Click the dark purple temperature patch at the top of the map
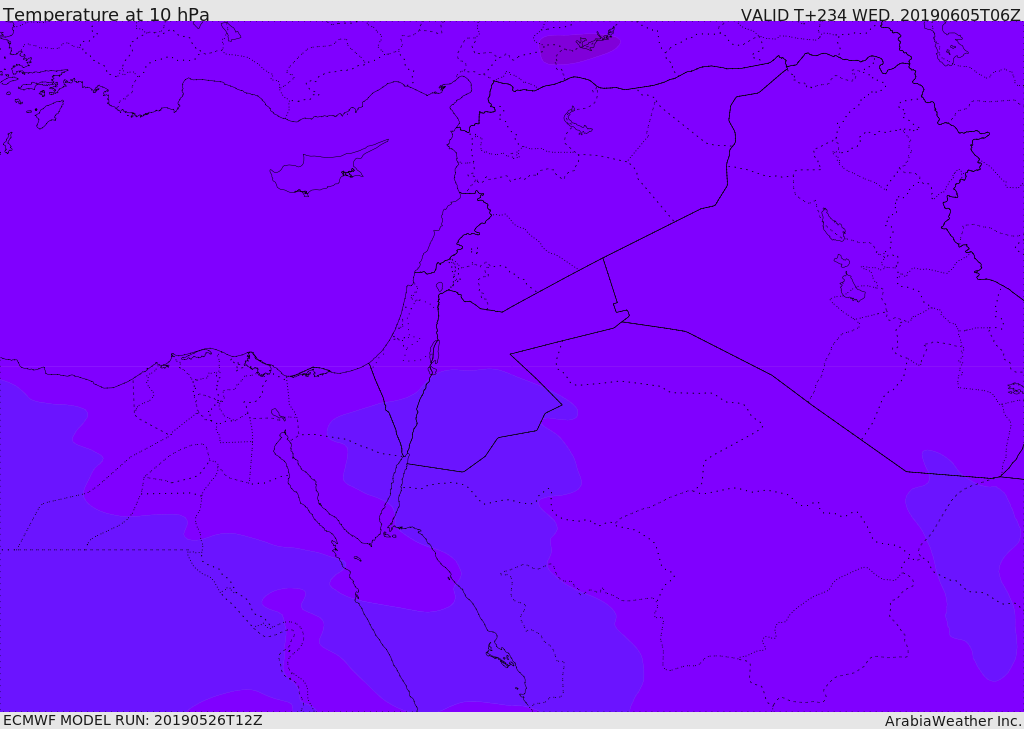Viewport: 1024px width, 729px height. click(x=579, y=48)
